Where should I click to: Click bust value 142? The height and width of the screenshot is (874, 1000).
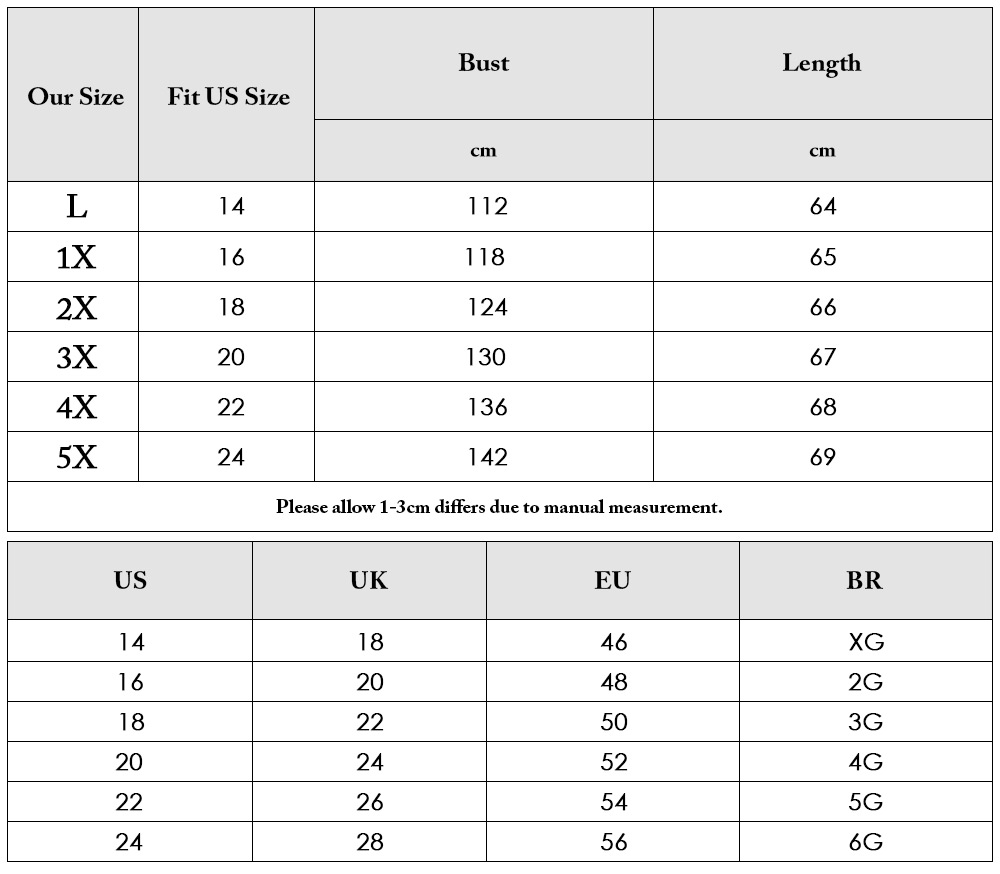click(x=487, y=457)
